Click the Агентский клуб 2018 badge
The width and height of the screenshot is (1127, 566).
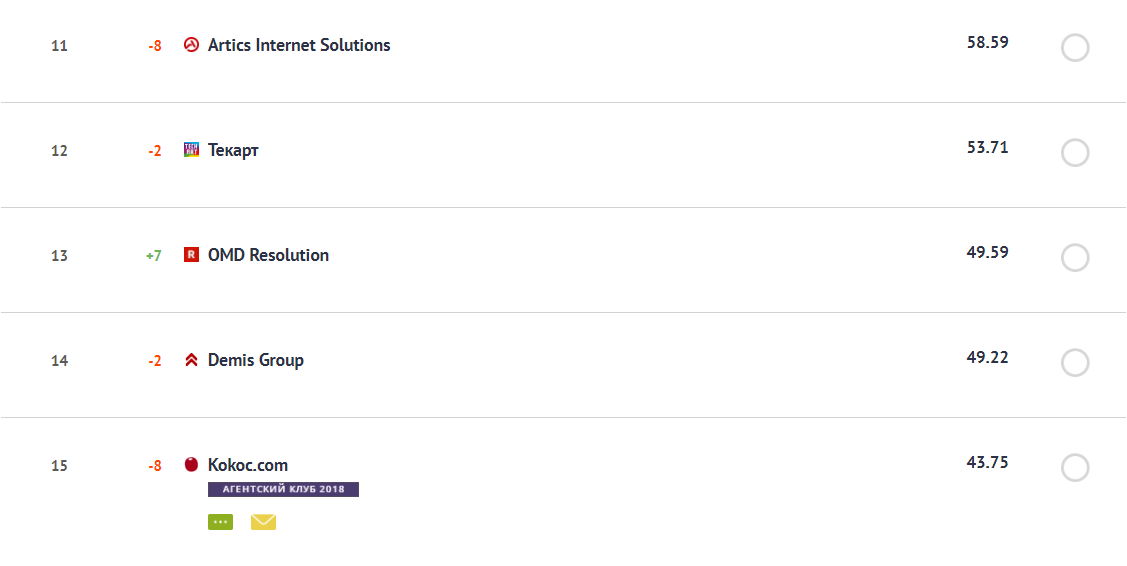click(283, 490)
